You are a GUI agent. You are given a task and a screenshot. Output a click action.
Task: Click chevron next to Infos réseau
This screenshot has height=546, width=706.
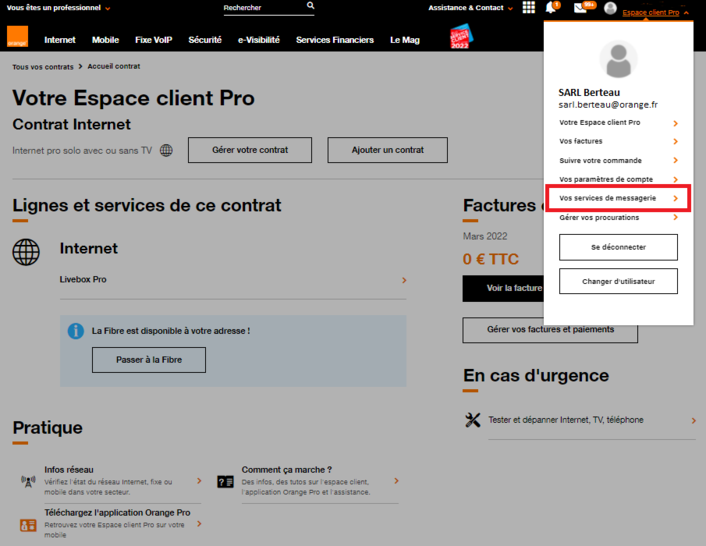[199, 481]
